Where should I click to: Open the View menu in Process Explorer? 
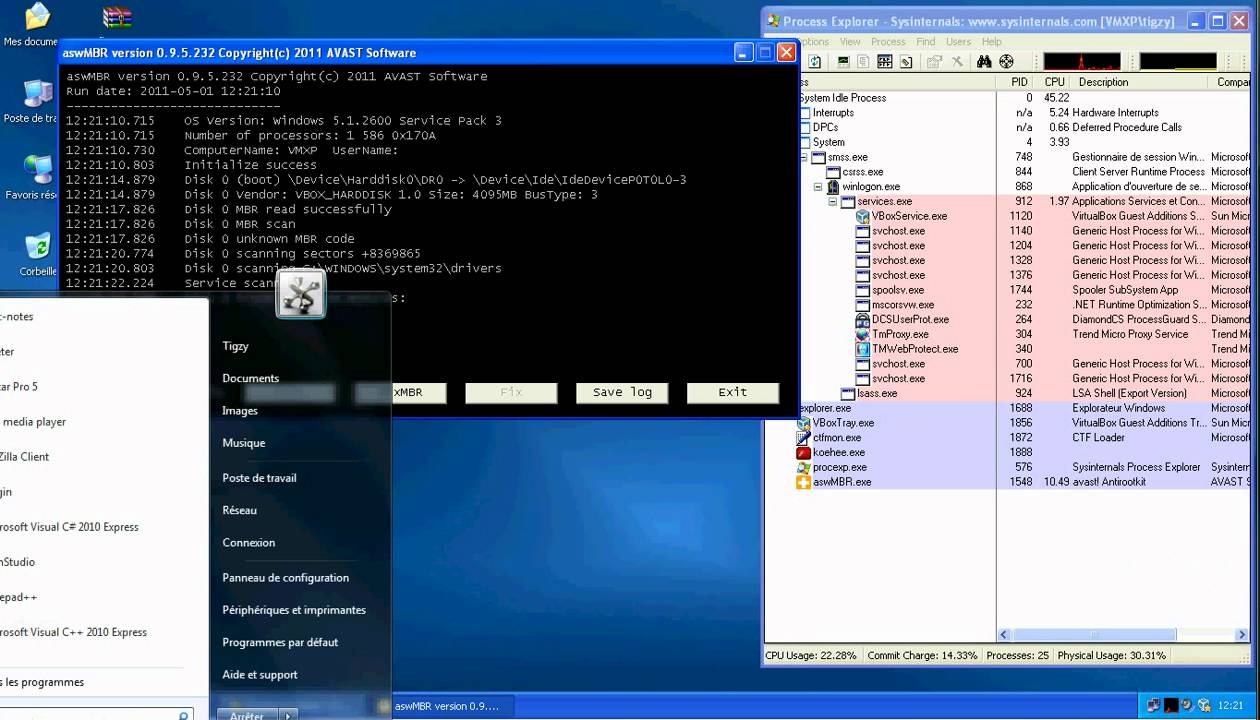click(x=850, y=42)
